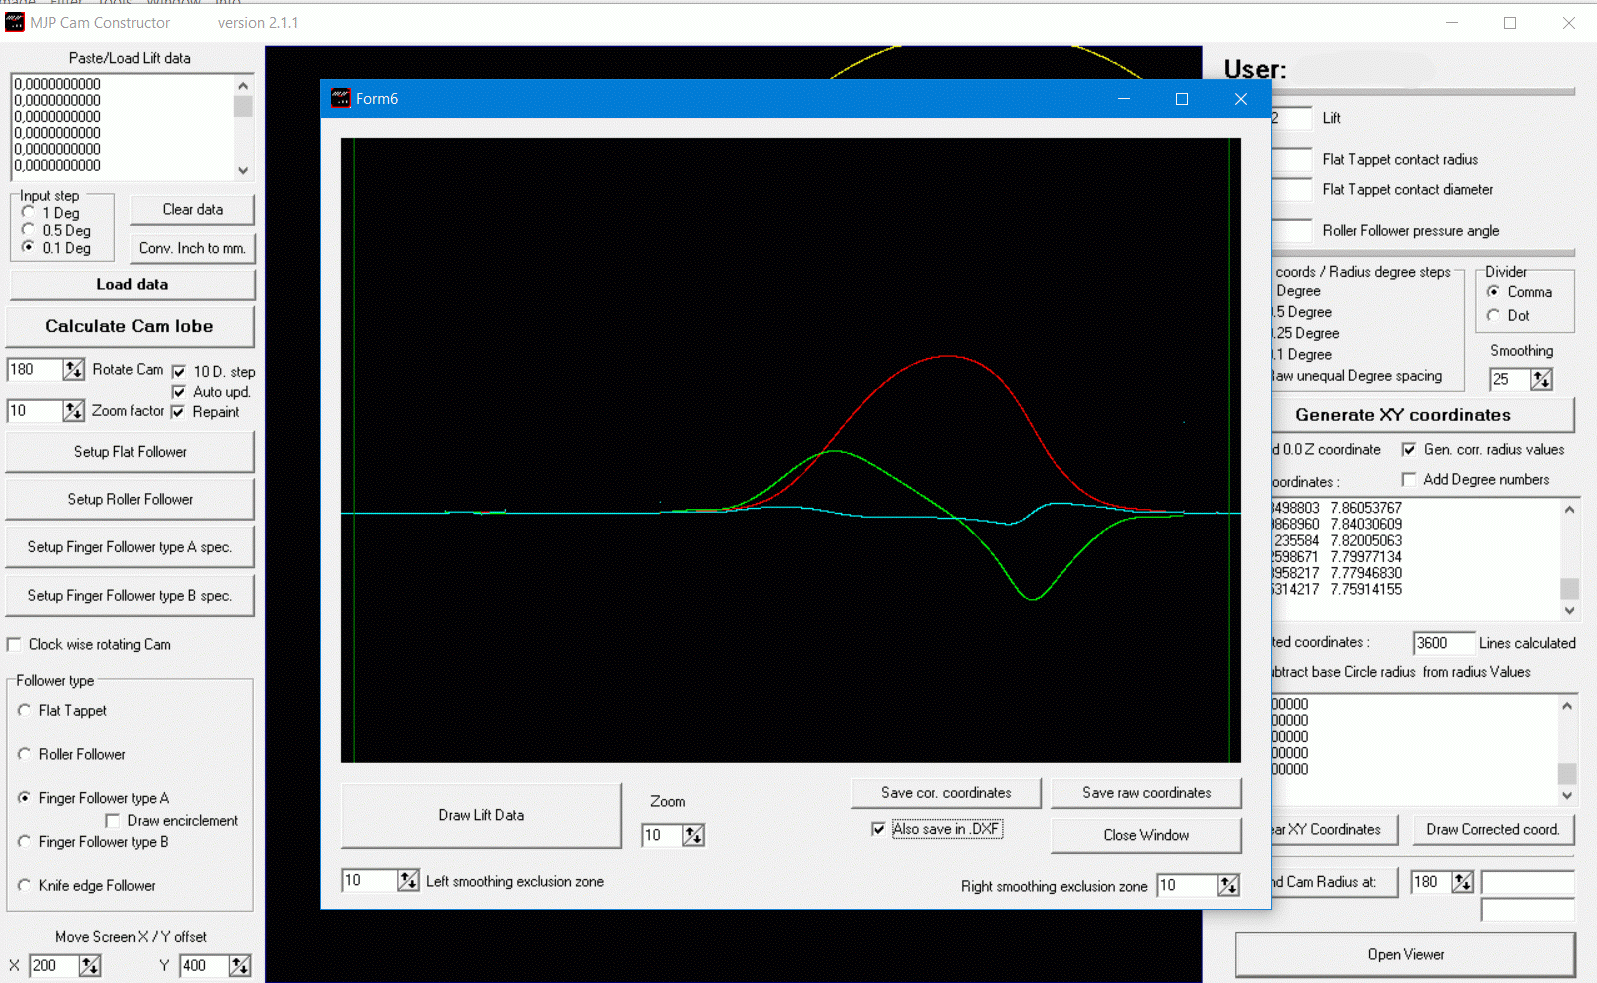Click the Form6 Zoom spinner arrows
The height and width of the screenshot is (983, 1597).
[x=693, y=835]
